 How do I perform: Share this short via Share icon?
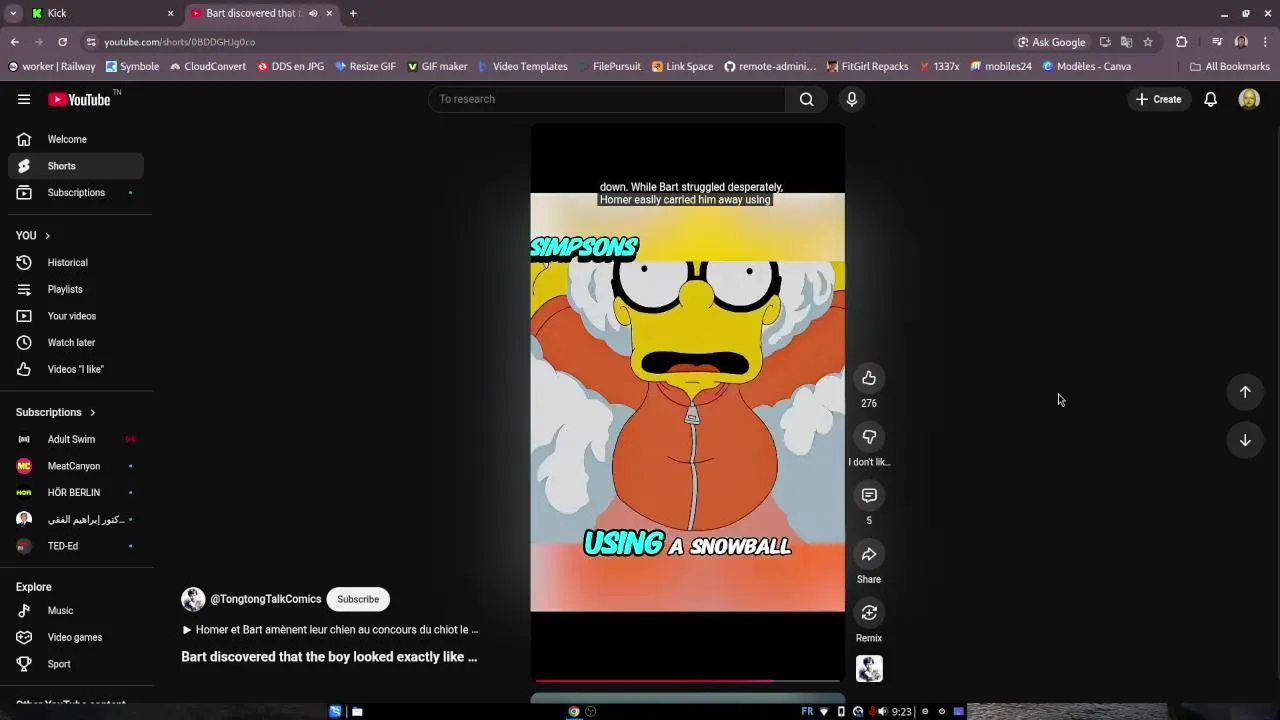coord(869,554)
